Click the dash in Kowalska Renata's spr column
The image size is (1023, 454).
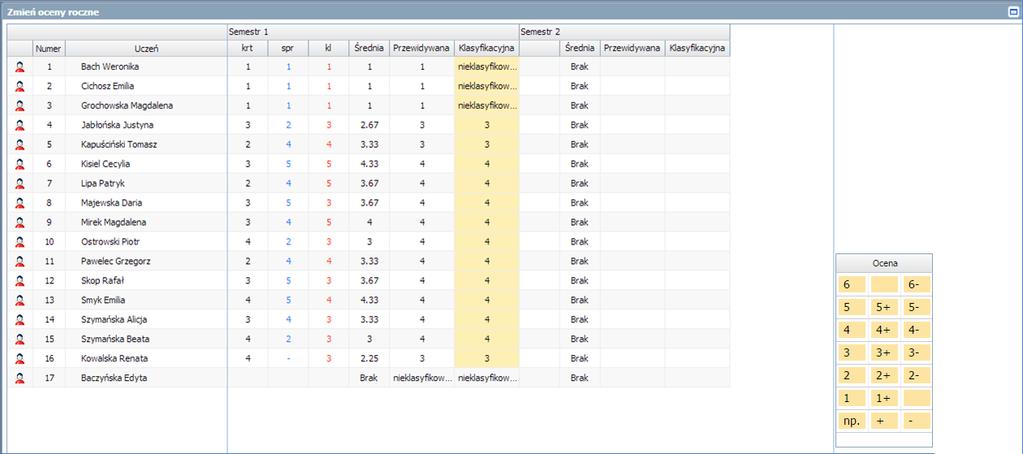coord(288,358)
